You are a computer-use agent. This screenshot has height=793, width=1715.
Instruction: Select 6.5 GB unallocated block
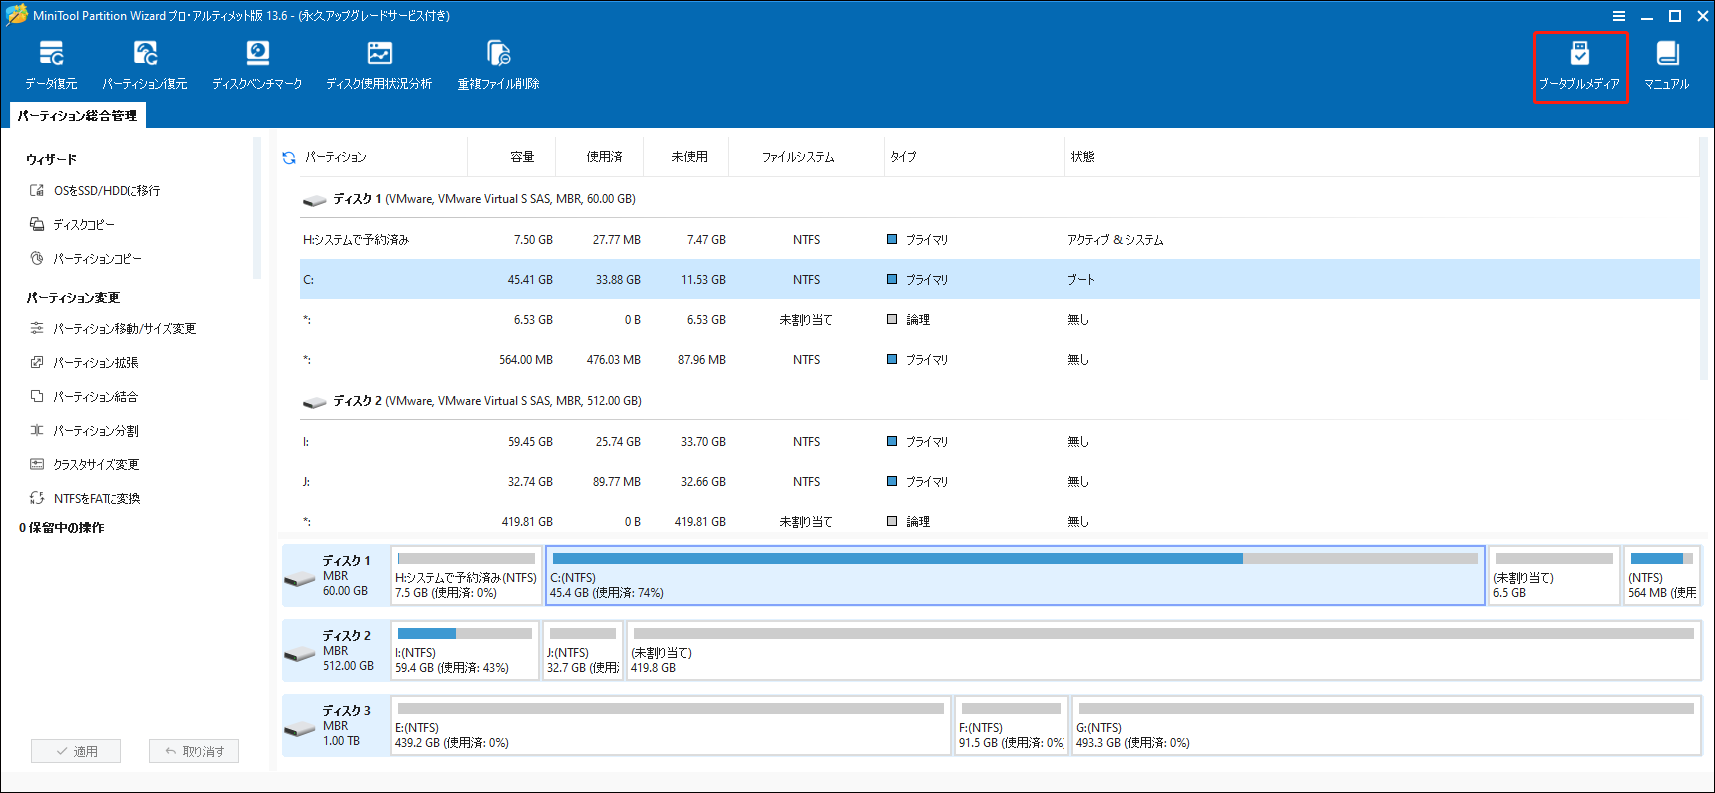tap(1554, 576)
